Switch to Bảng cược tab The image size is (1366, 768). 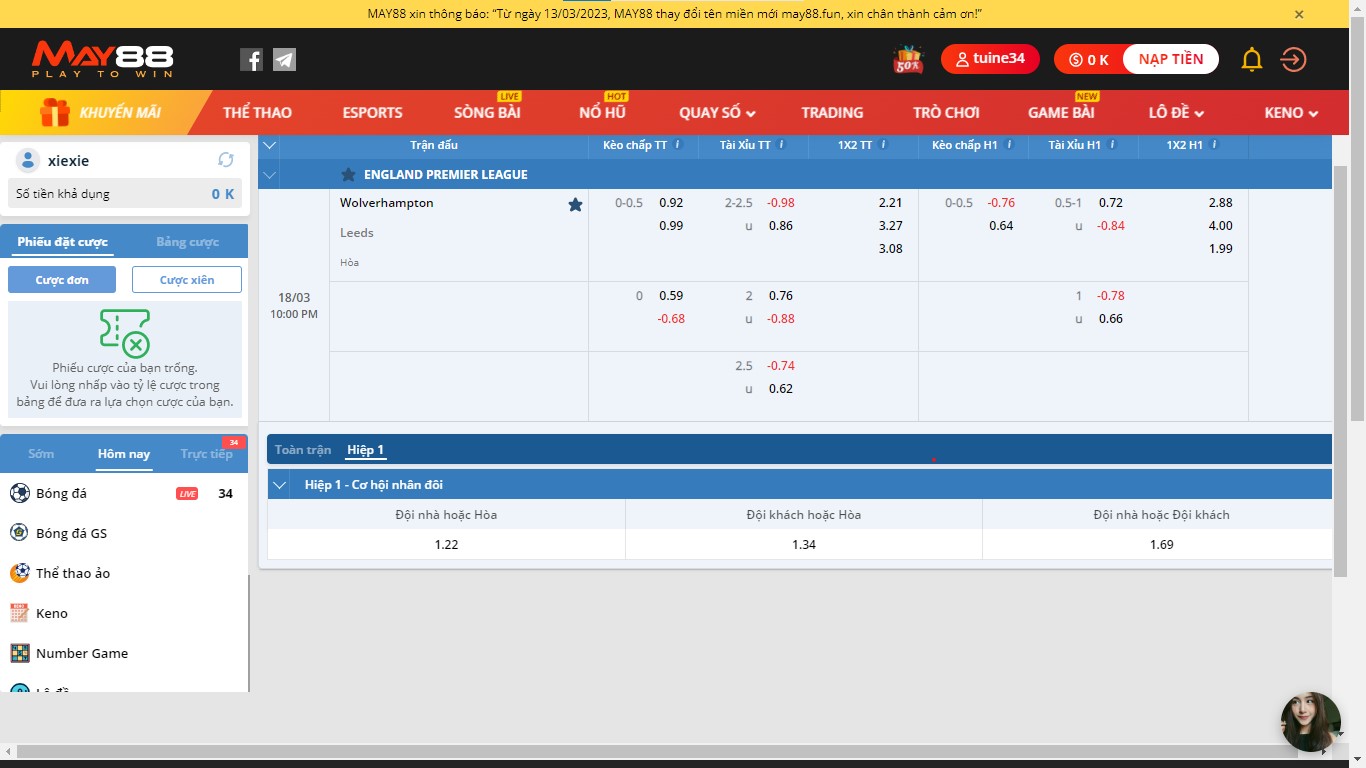pos(187,242)
